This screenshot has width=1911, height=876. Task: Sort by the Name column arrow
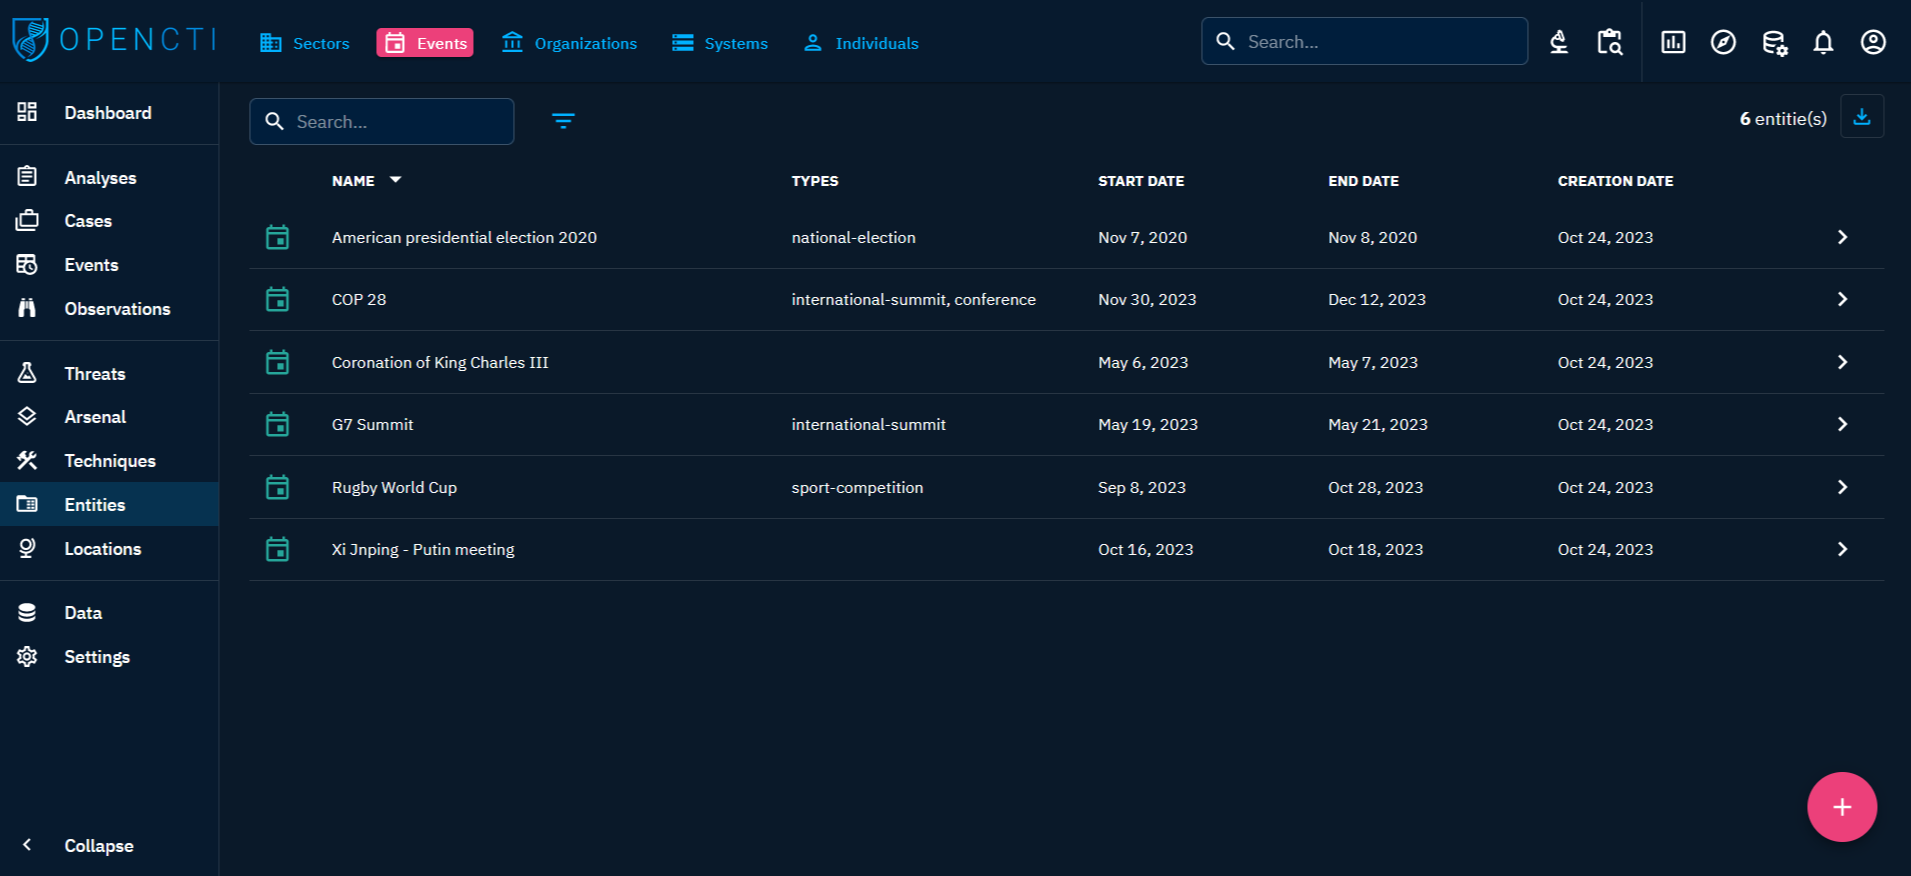tap(395, 180)
